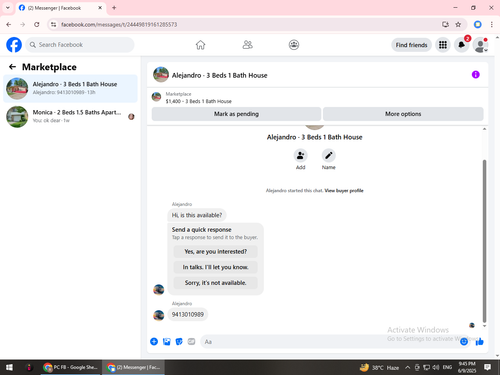This screenshot has height=375, width=500.
Task: Open the View buyer profile link
Action: click(x=344, y=191)
